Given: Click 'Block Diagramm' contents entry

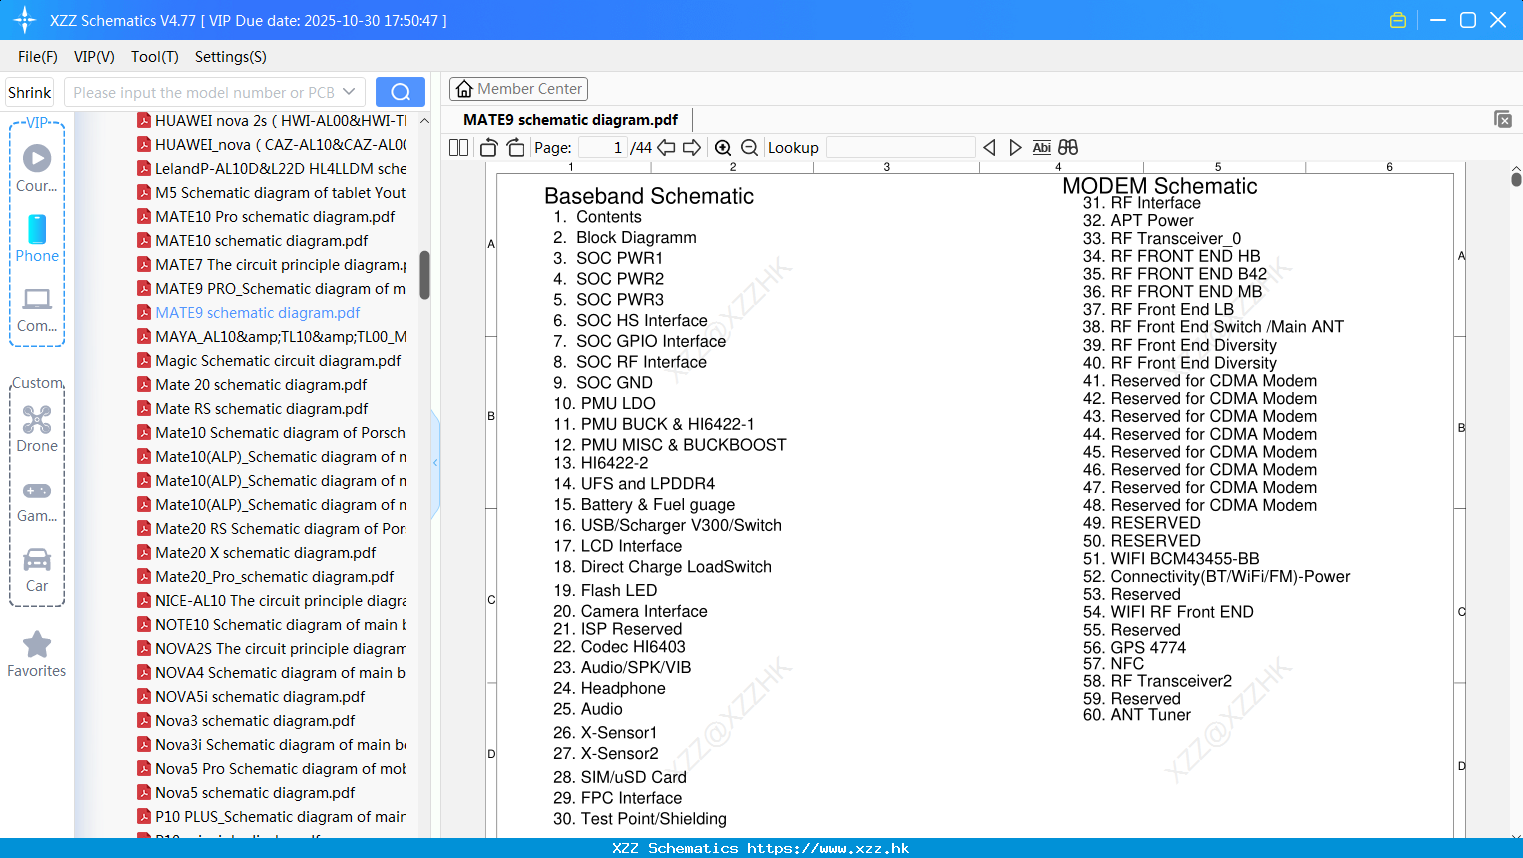Looking at the screenshot, I should pos(636,238).
